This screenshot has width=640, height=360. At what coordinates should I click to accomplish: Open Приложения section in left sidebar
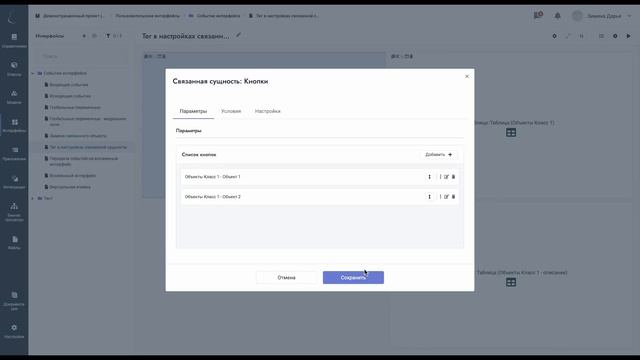(14, 153)
